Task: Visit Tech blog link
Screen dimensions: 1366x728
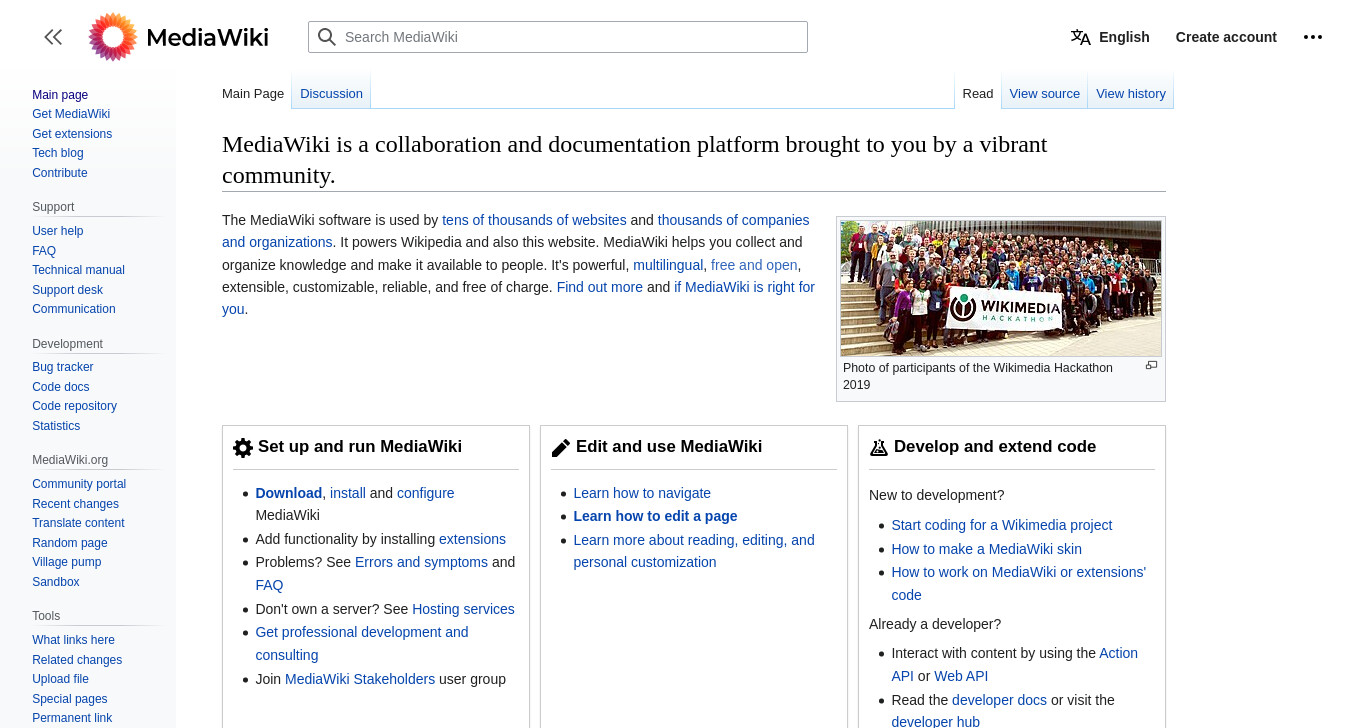Action: tap(58, 153)
